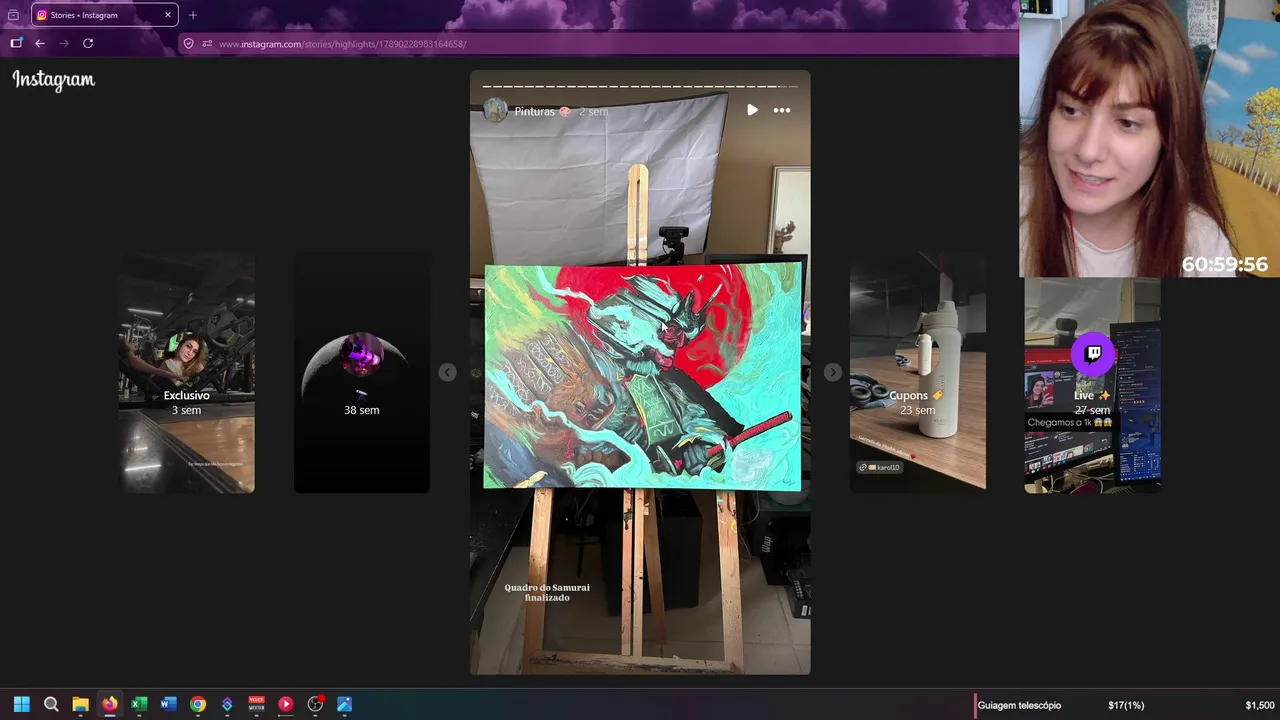Click the story progress bar
This screenshot has height=720, width=1280.
click(x=640, y=86)
